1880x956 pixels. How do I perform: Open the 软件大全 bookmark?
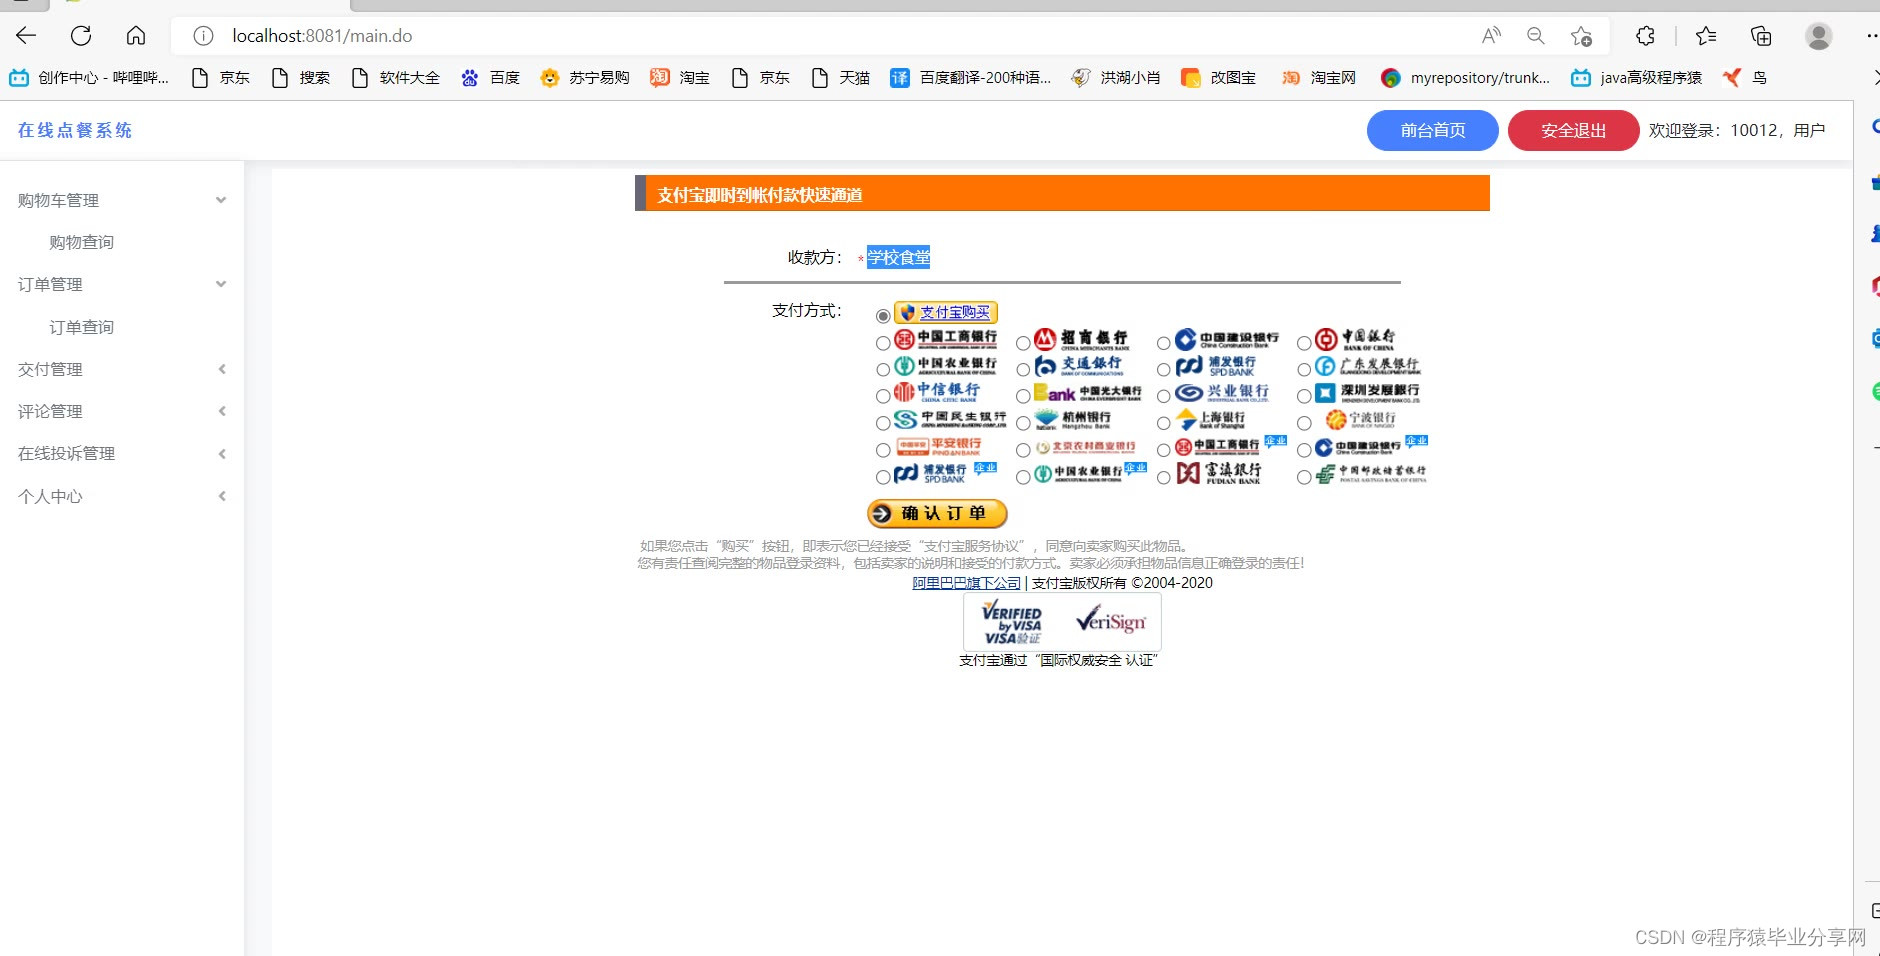click(395, 78)
